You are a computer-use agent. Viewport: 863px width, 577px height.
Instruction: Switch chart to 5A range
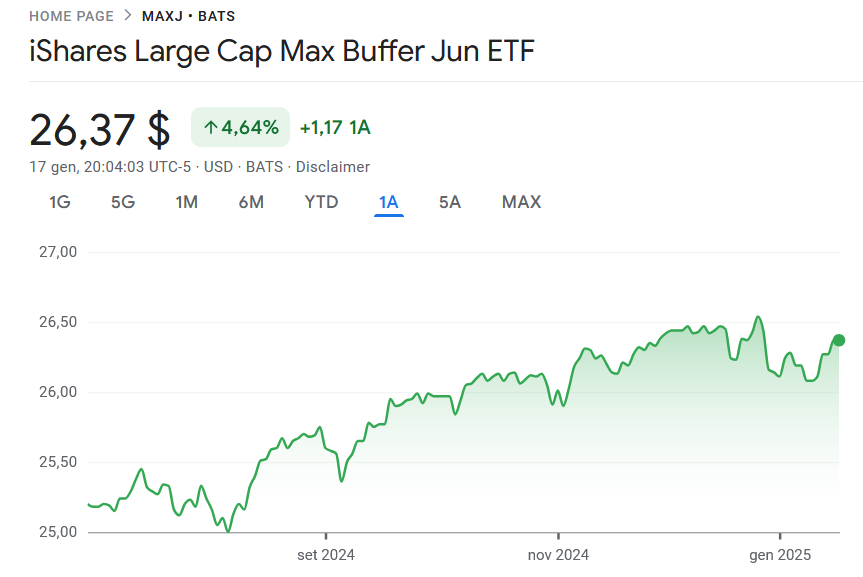[450, 202]
